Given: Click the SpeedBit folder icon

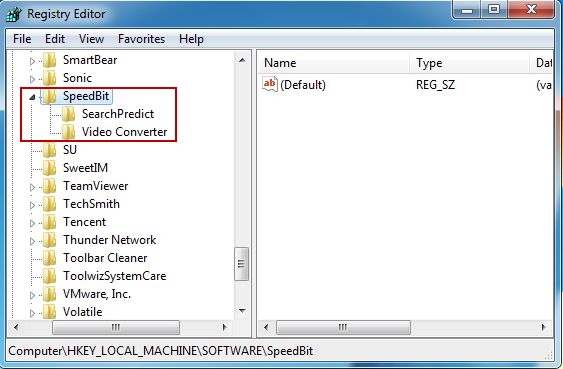Looking at the screenshot, I should (49, 96).
